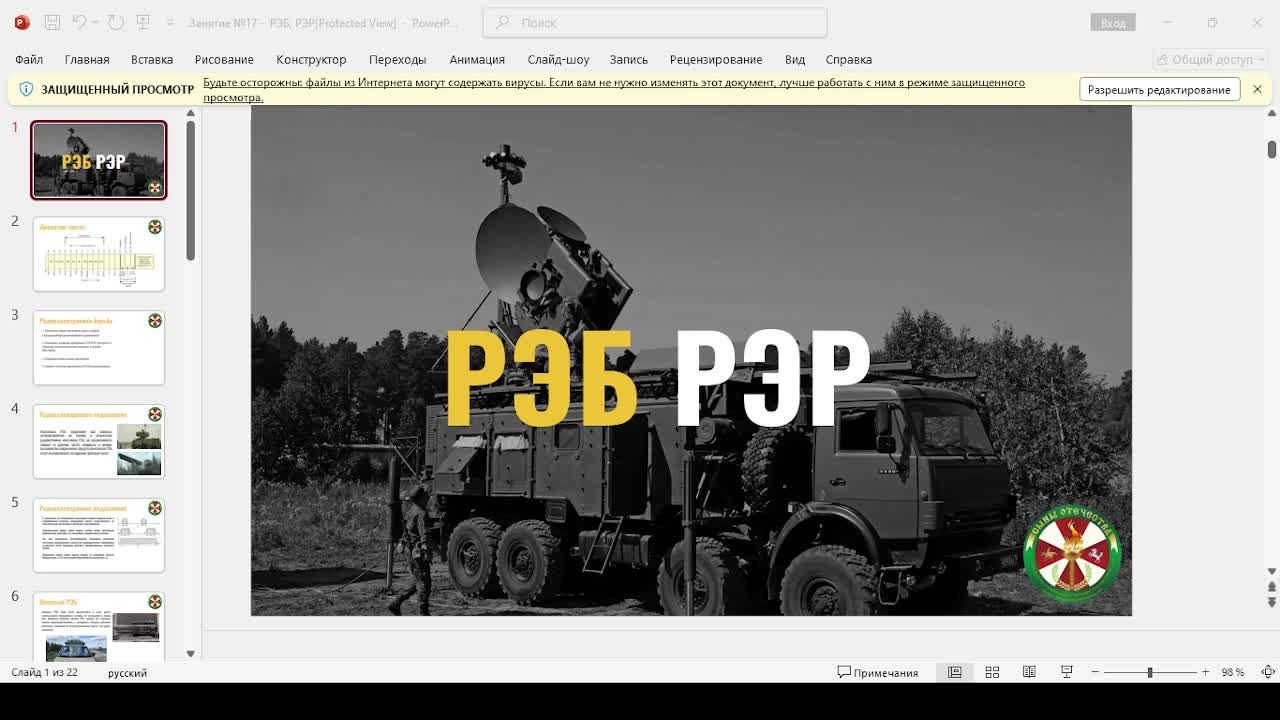Image resolution: width=1280 pixels, height=720 pixels.
Task: Go to next slide using double-arrow down
Action: coord(1272,602)
